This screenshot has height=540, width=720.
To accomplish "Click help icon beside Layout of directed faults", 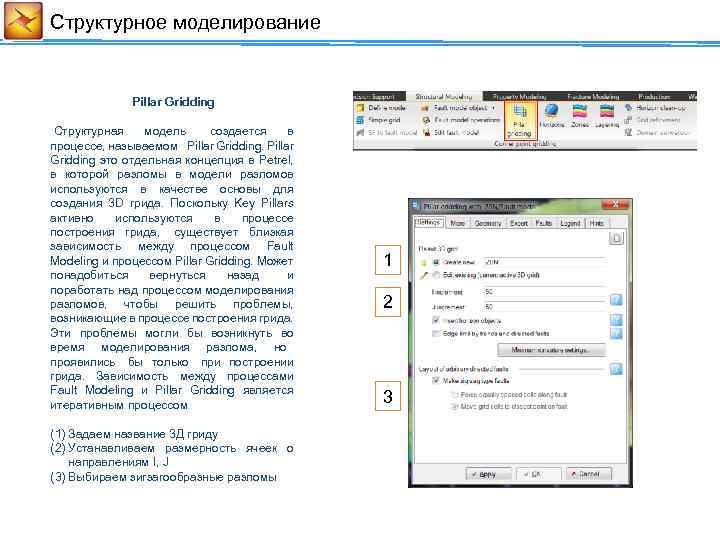I will point(616,369).
